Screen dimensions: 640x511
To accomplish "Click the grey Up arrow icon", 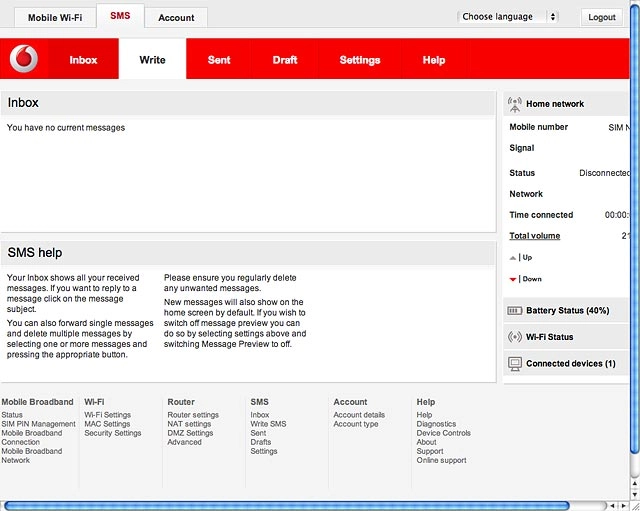I will click(x=513, y=258).
